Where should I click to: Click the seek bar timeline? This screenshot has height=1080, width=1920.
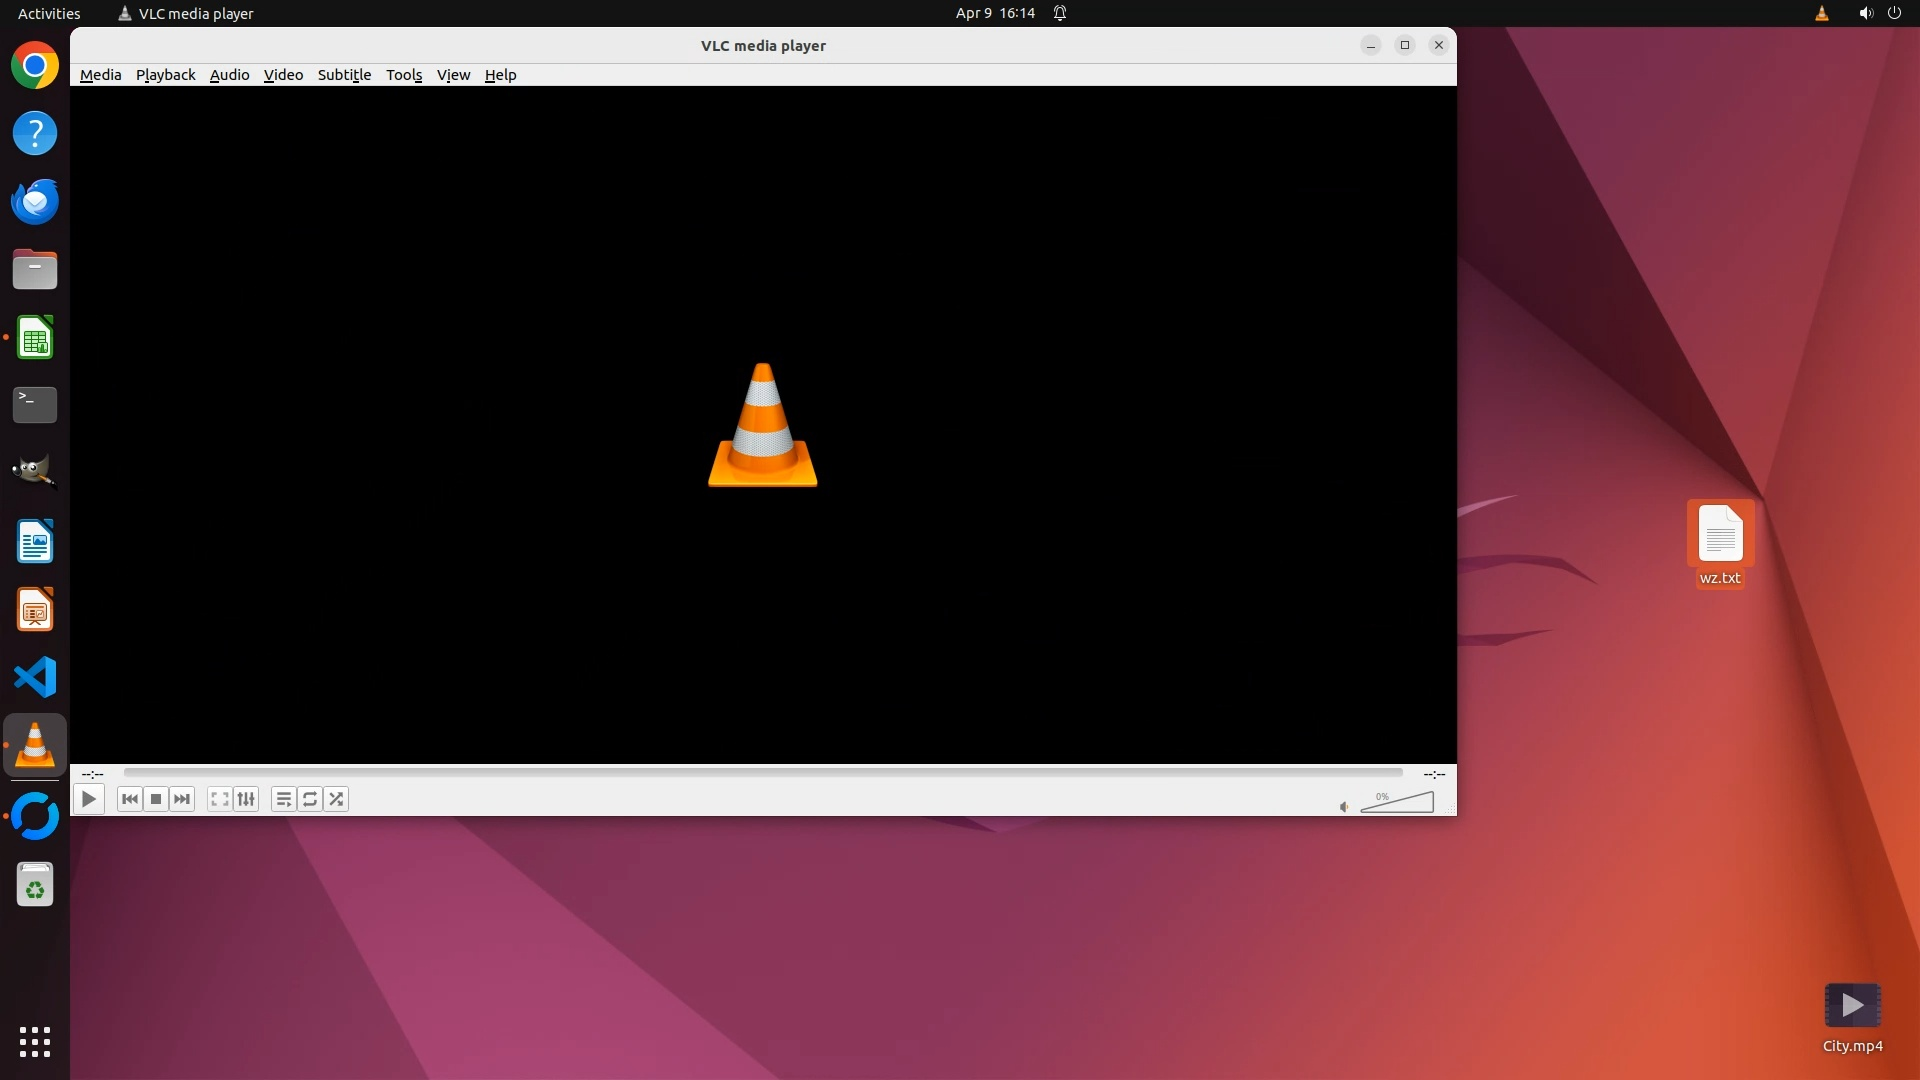(x=762, y=773)
